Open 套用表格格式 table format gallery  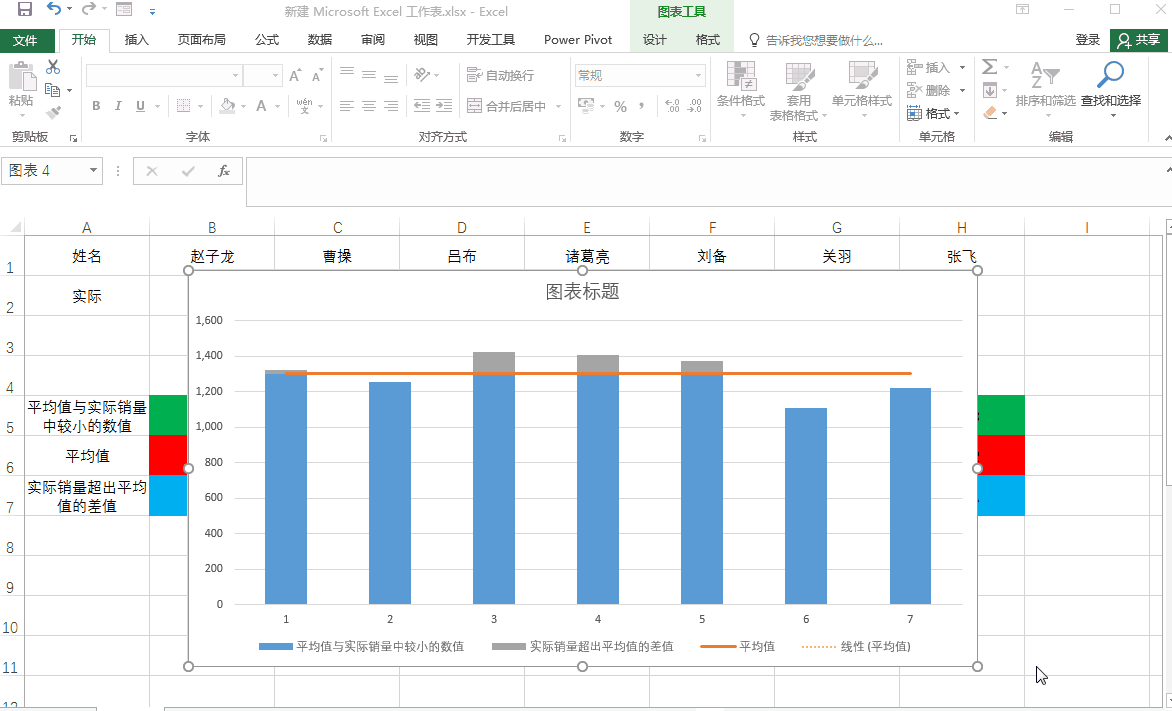point(798,90)
